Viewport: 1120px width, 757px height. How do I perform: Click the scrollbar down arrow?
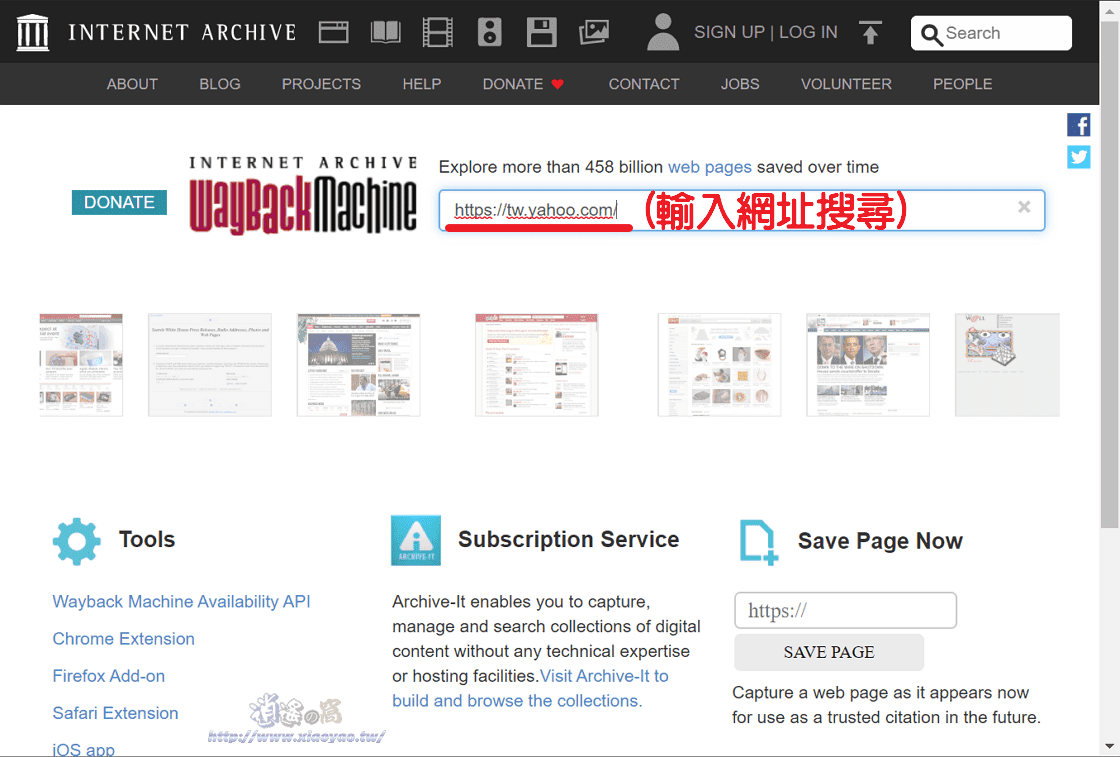[1109, 747]
